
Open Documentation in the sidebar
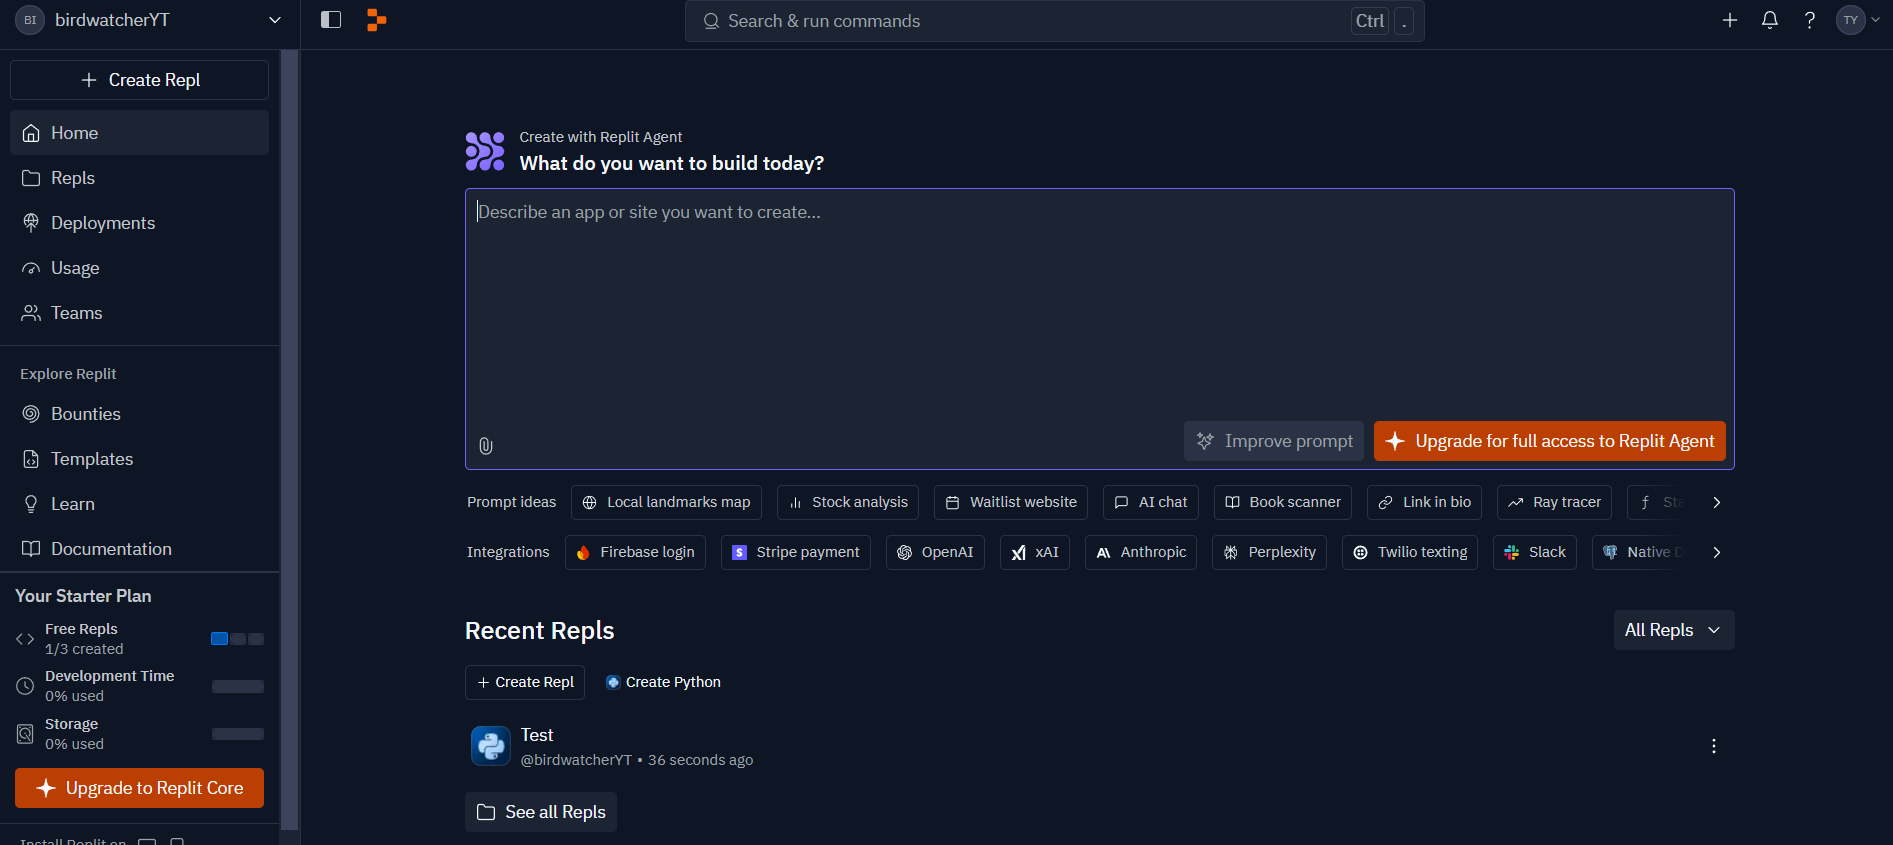tap(139, 549)
